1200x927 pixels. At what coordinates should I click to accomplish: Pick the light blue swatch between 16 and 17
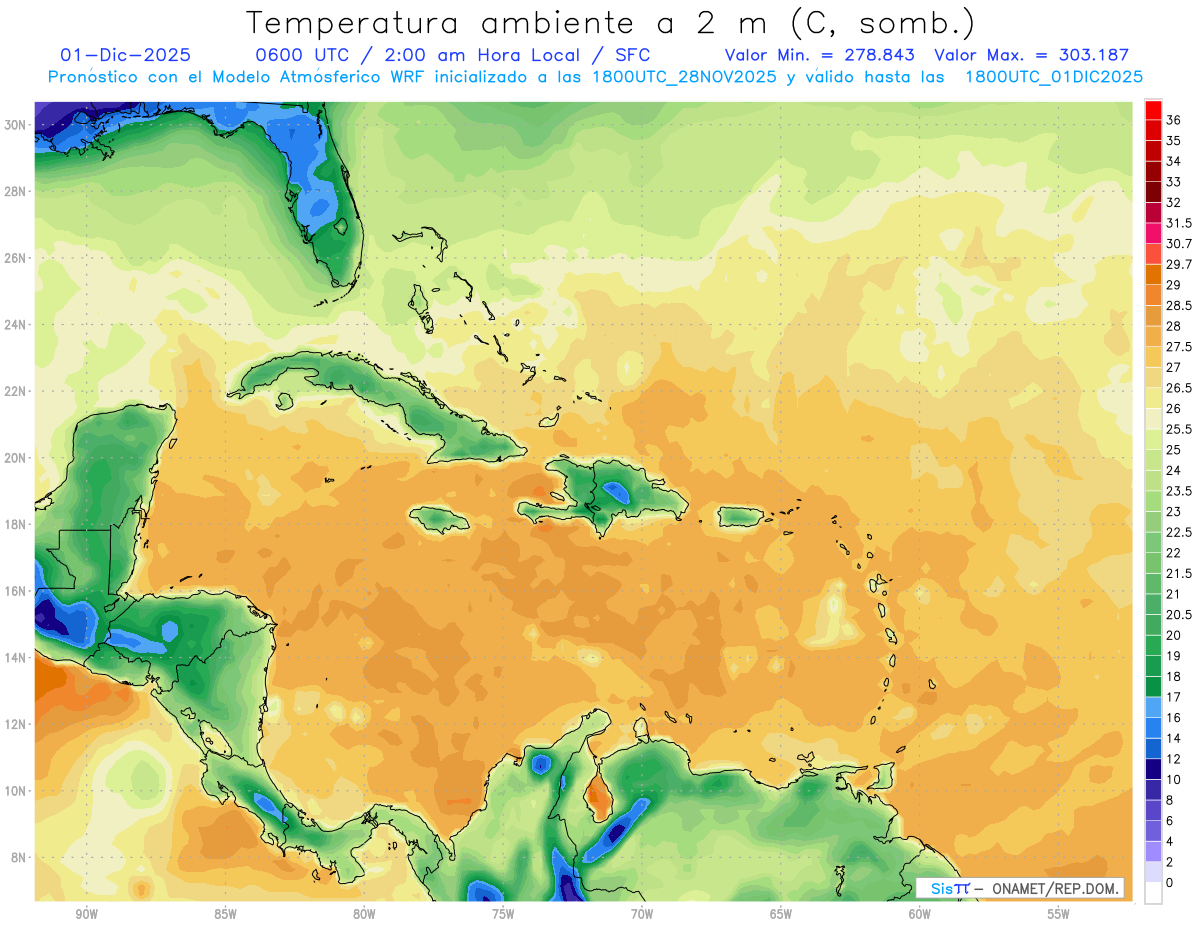pyautogui.click(x=1153, y=707)
